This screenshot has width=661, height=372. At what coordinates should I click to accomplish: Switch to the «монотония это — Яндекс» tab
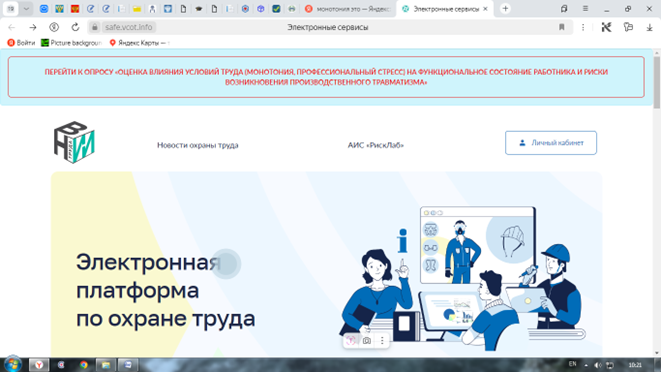349,9
